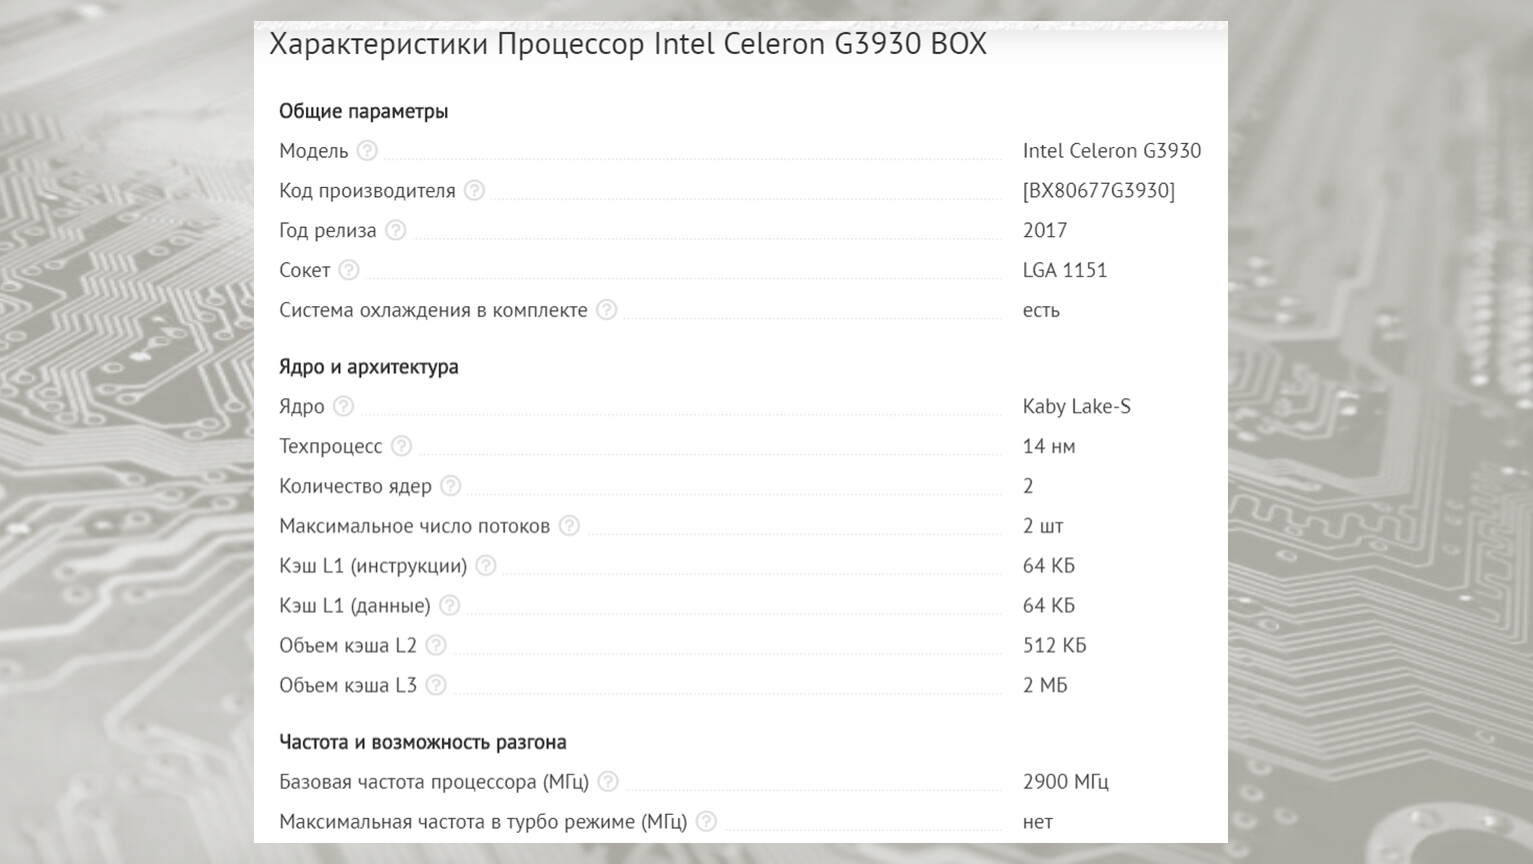1533x864 pixels.
Task: Open help icon for Кэш L1 (данные)
Action: click(x=450, y=606)
